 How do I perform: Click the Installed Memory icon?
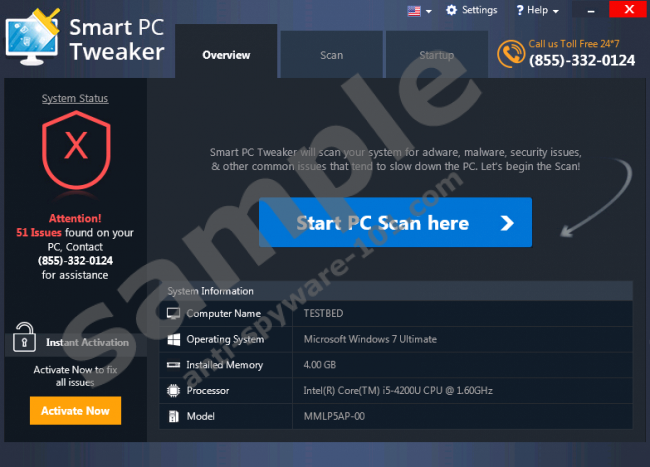(x=173, y=365)
